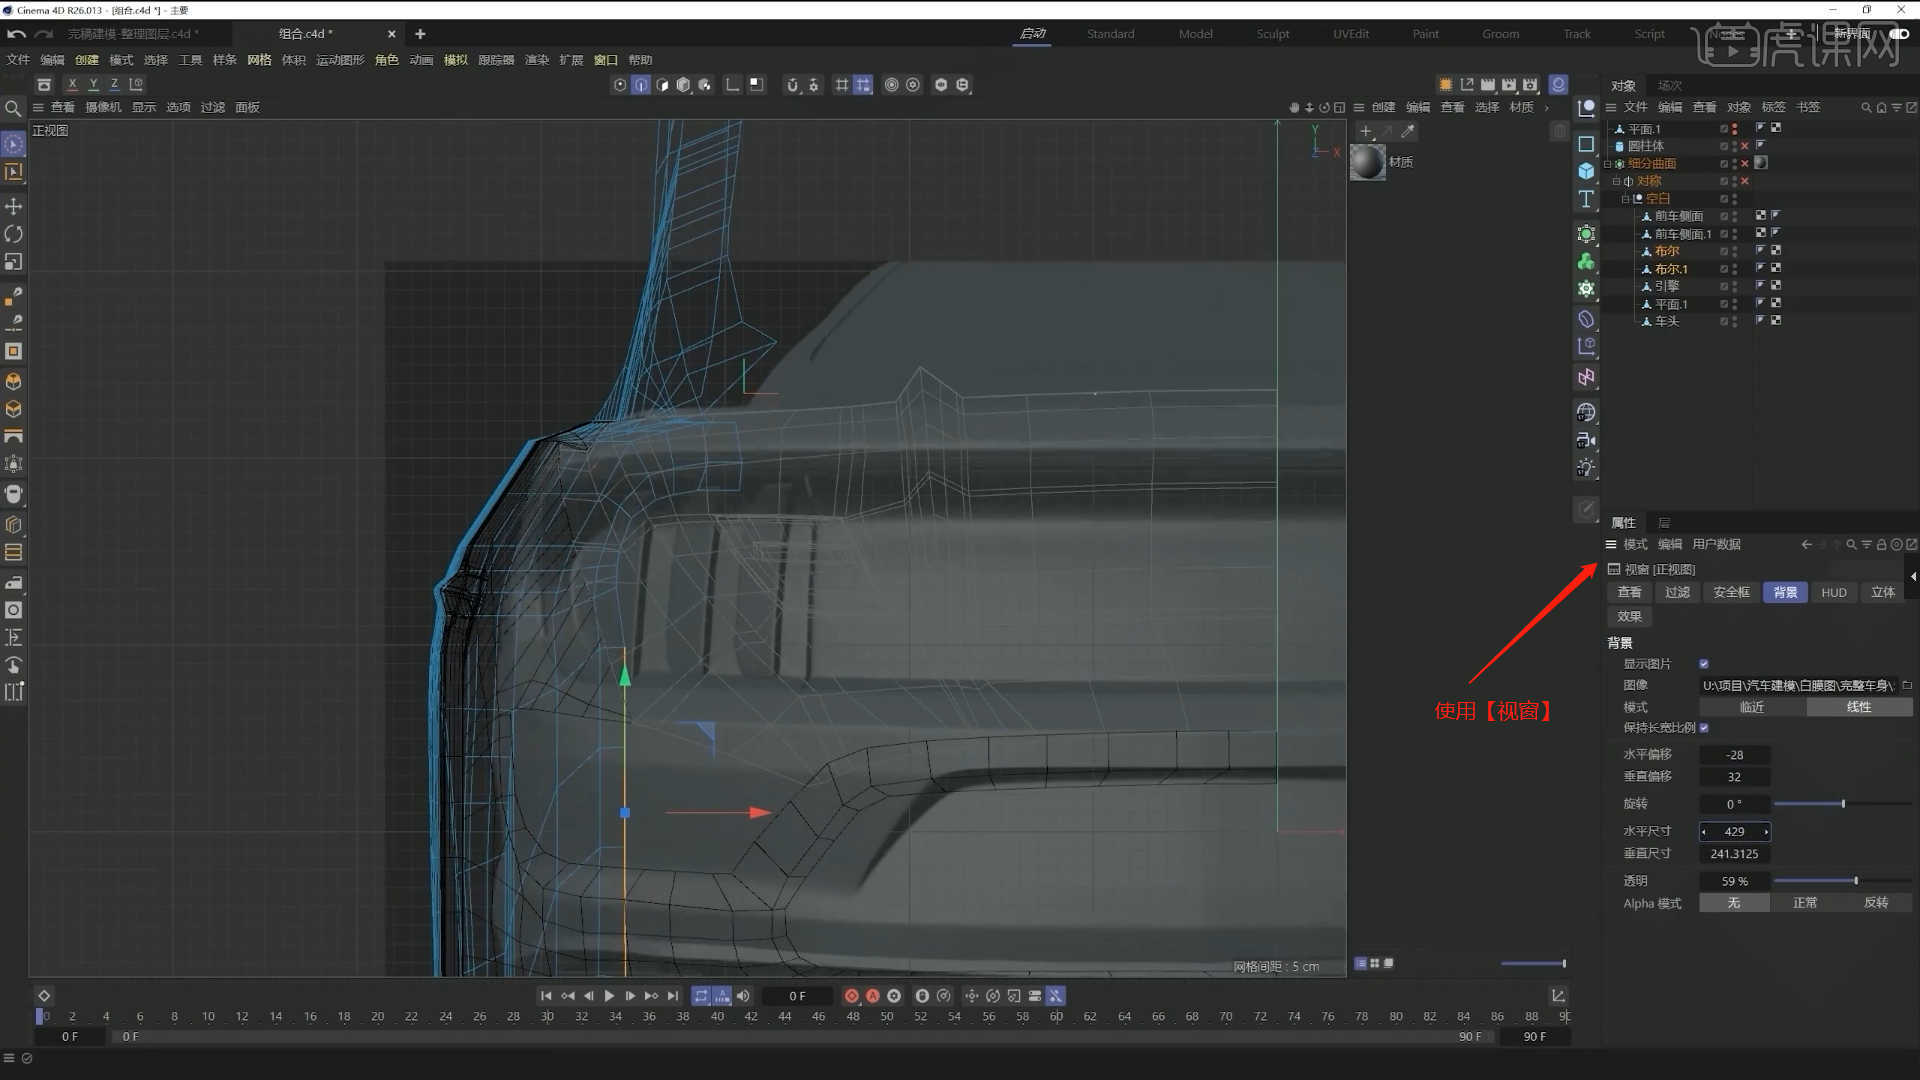Lock the Attributes panel element
This screenshot has height=1080, width=1920.
pyautogui.click(x=1881, y=545)
